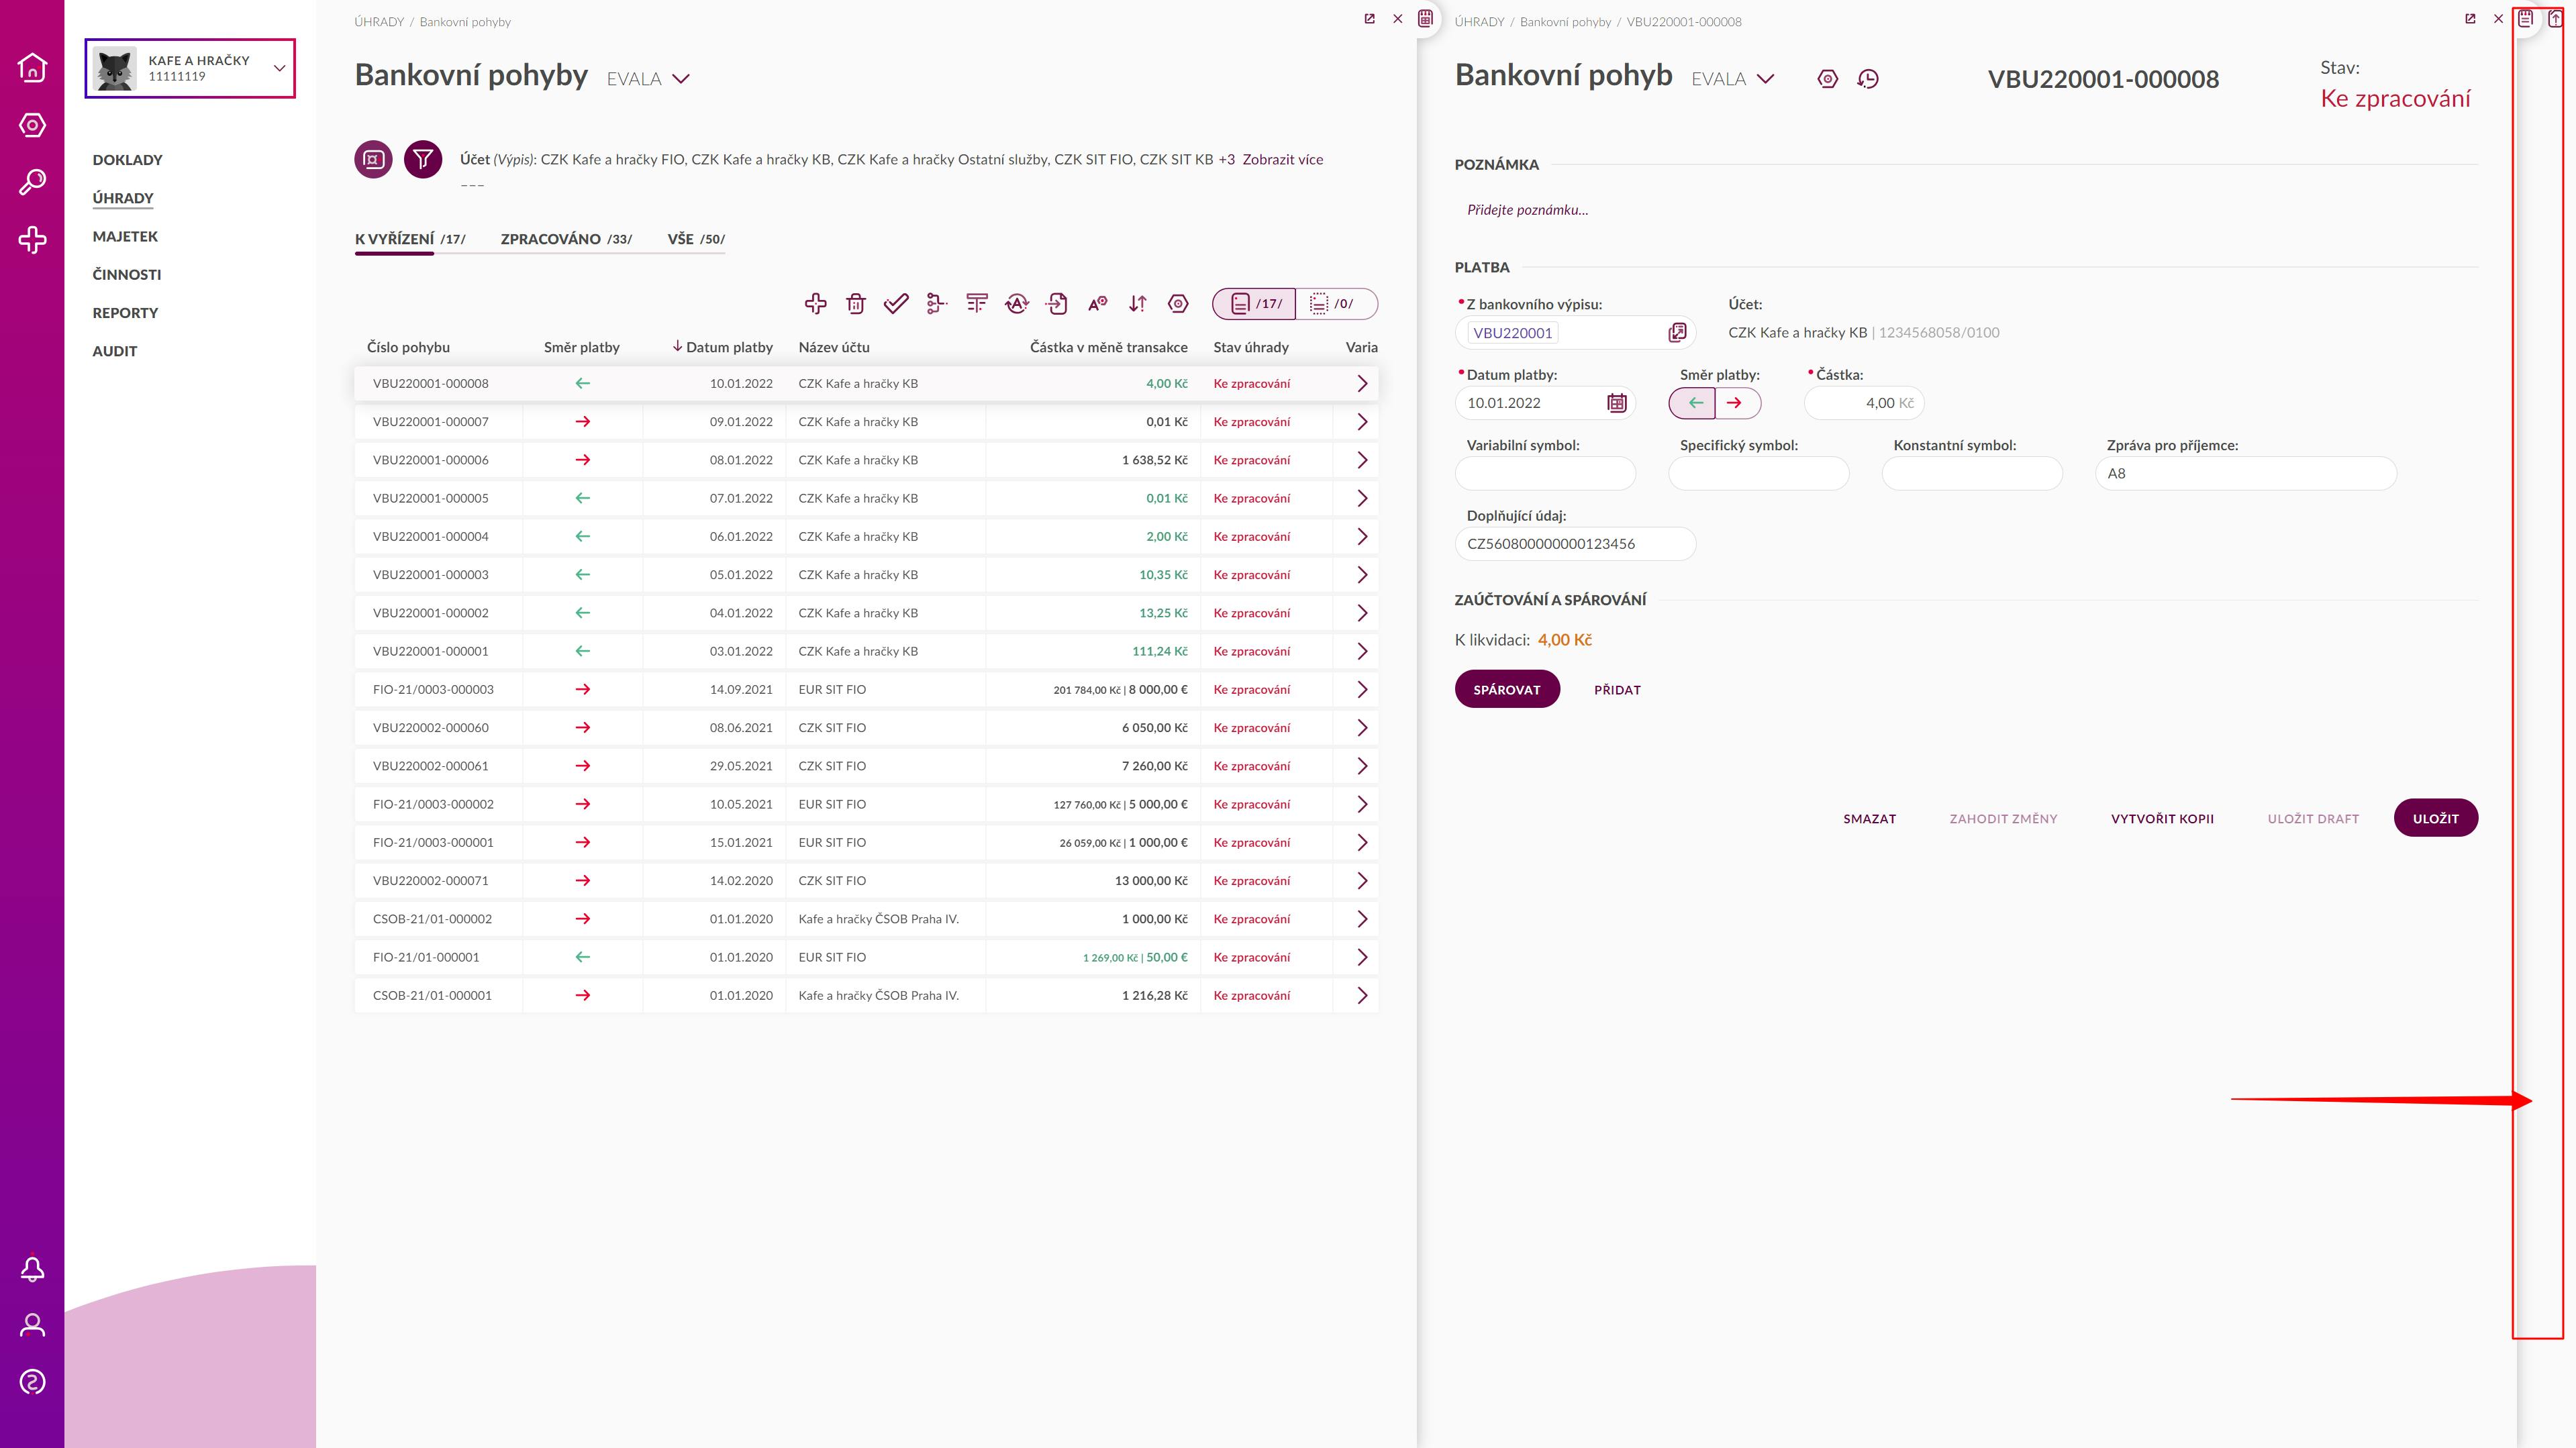Click the sort arrows icon in toolbar
The image size is (2576, 1448).
coord(1138,303)
